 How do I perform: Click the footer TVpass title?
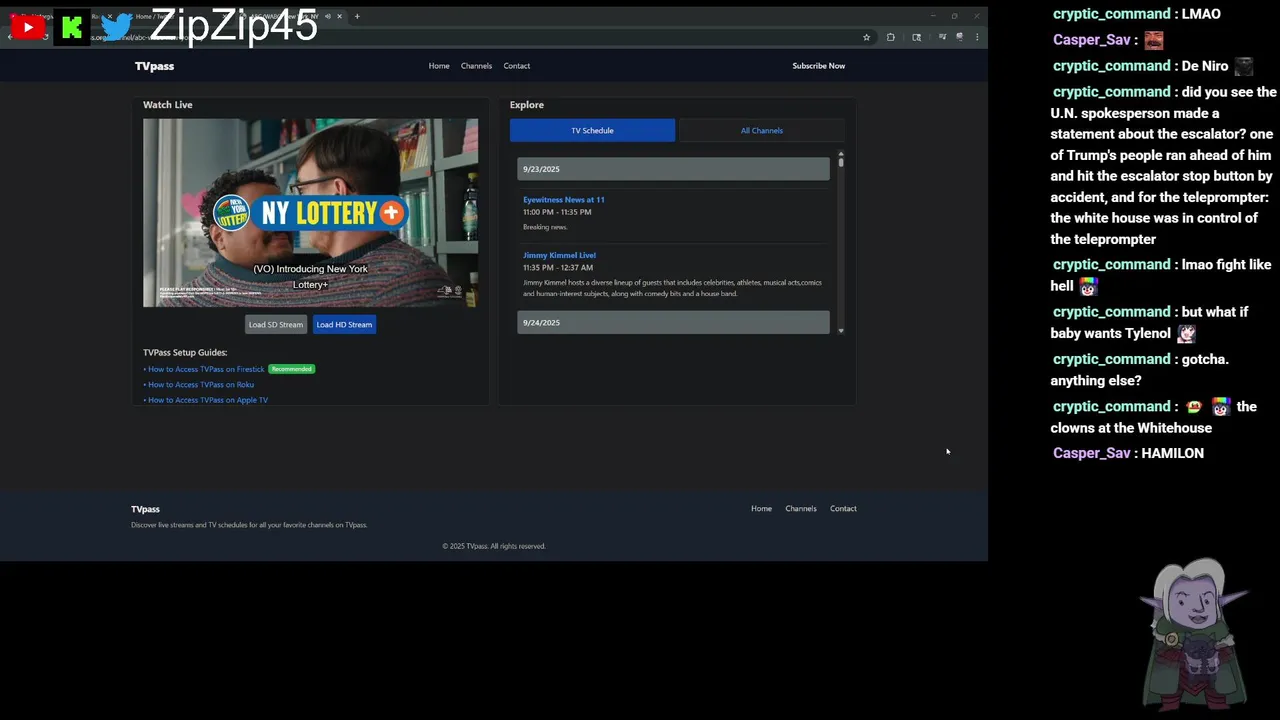point(145,509)
